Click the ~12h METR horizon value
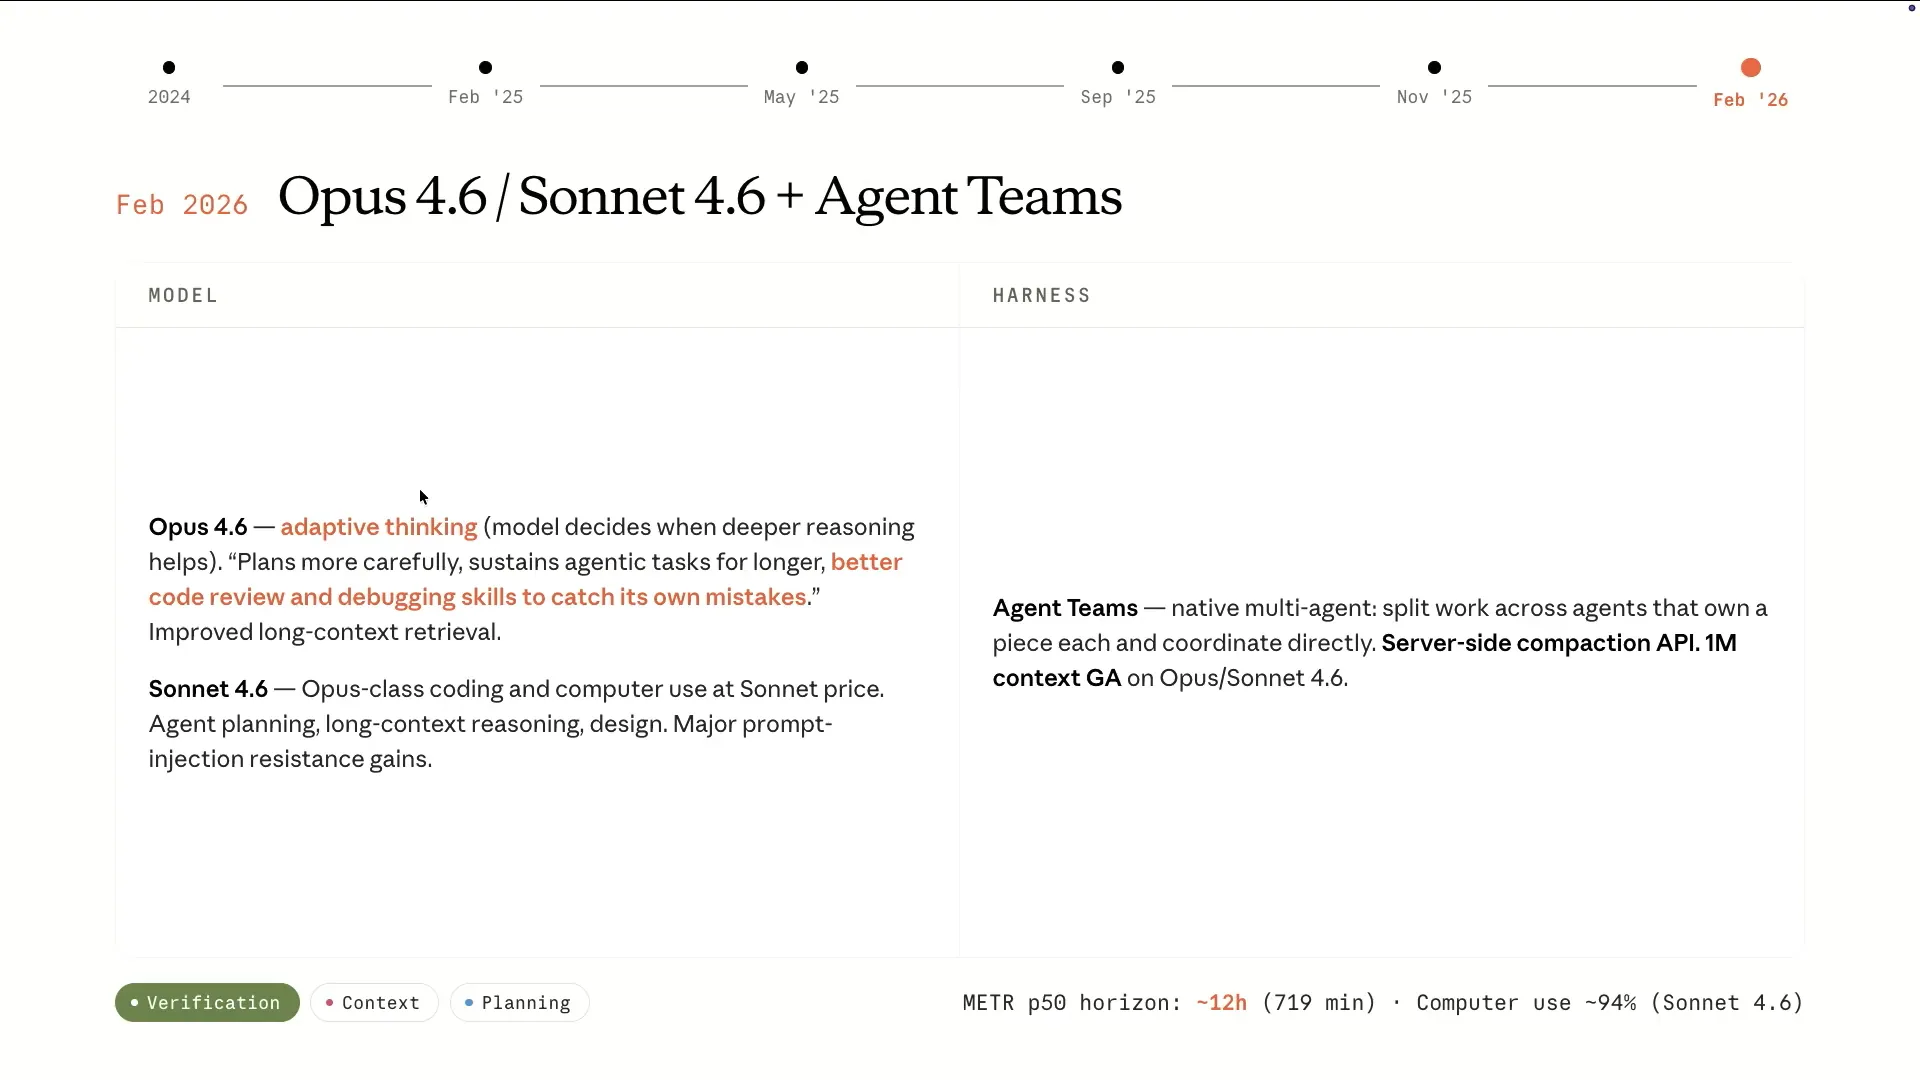The image size is (1920, 1080). click(1221, 1003)
